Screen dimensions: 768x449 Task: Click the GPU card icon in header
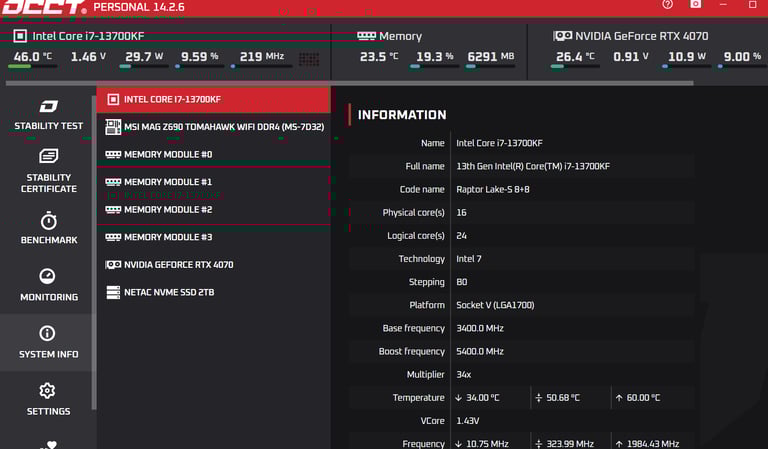click(x=562, y=36)
